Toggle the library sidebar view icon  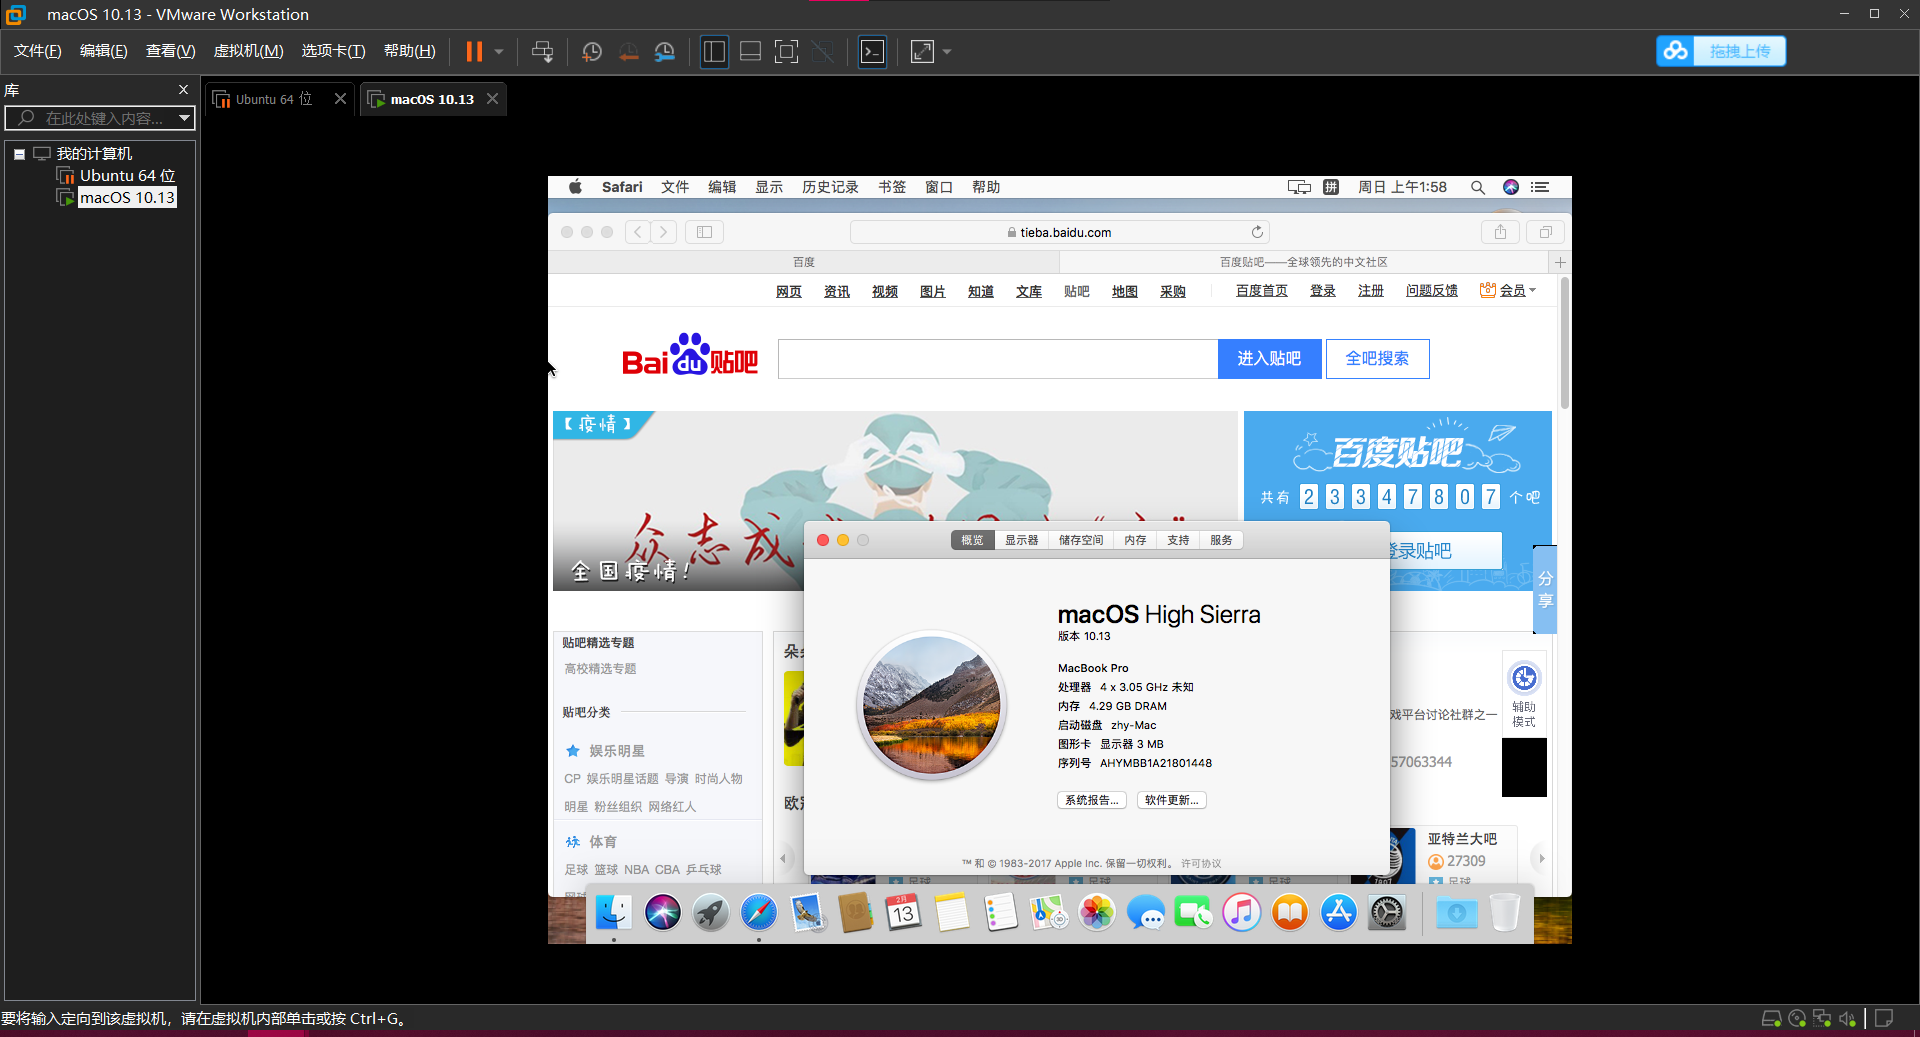714,51
